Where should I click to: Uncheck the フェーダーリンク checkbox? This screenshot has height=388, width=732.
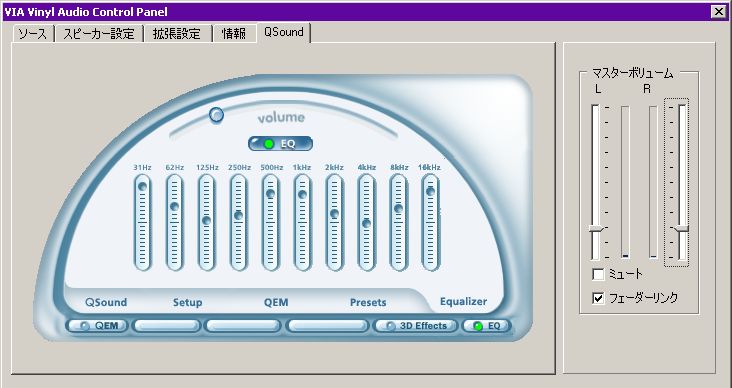pos(598,298)
